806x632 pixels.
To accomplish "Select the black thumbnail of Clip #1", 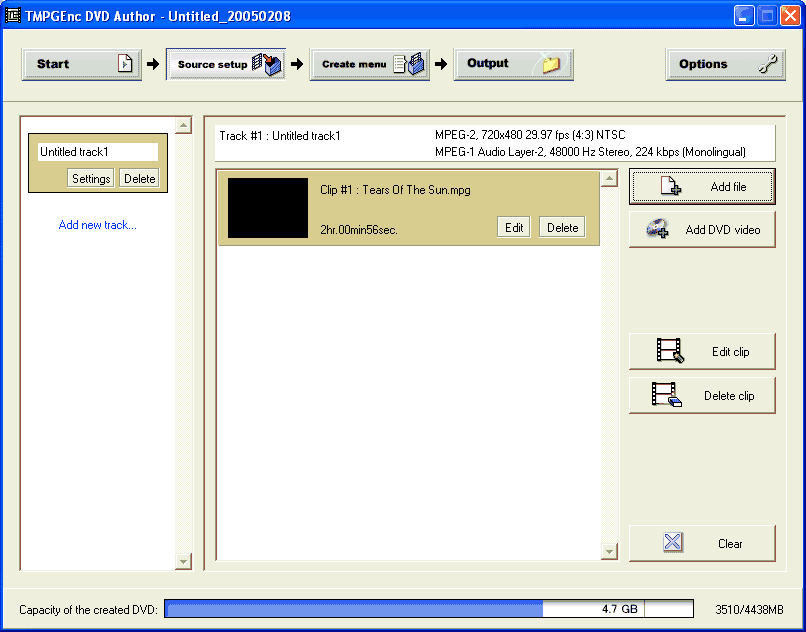I will tap(268, 208).
